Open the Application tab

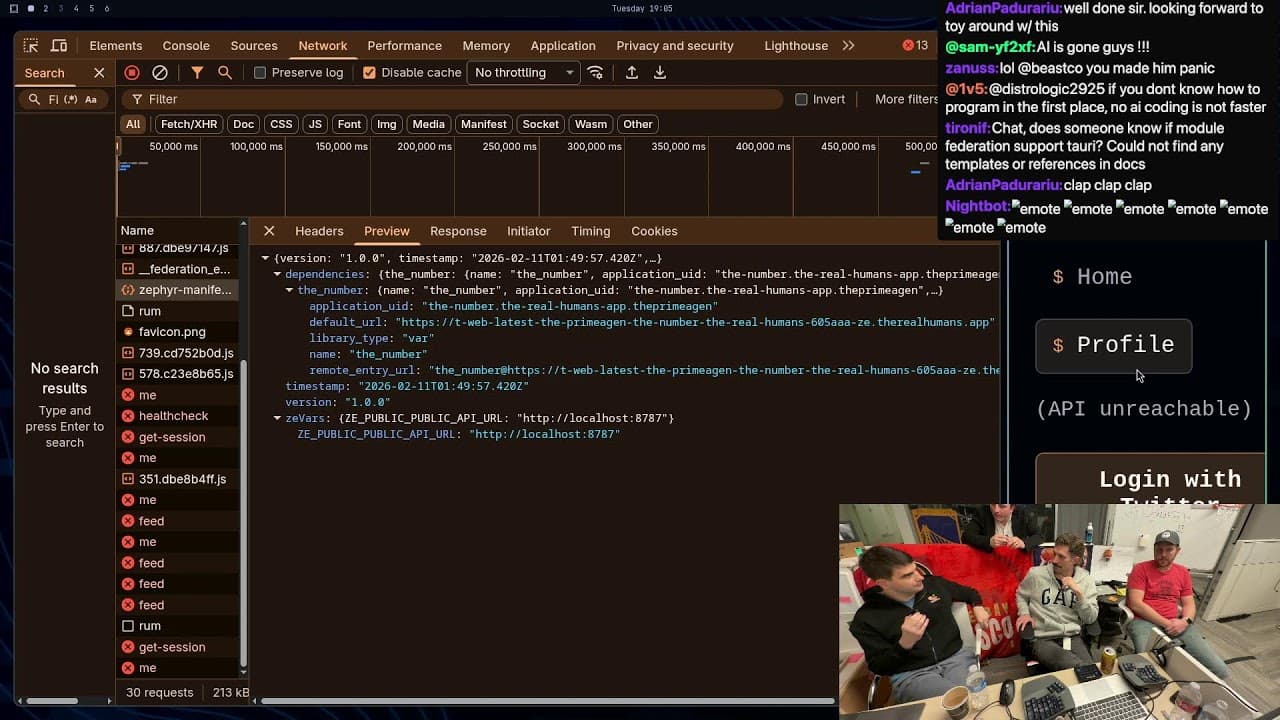pos(563,46)
